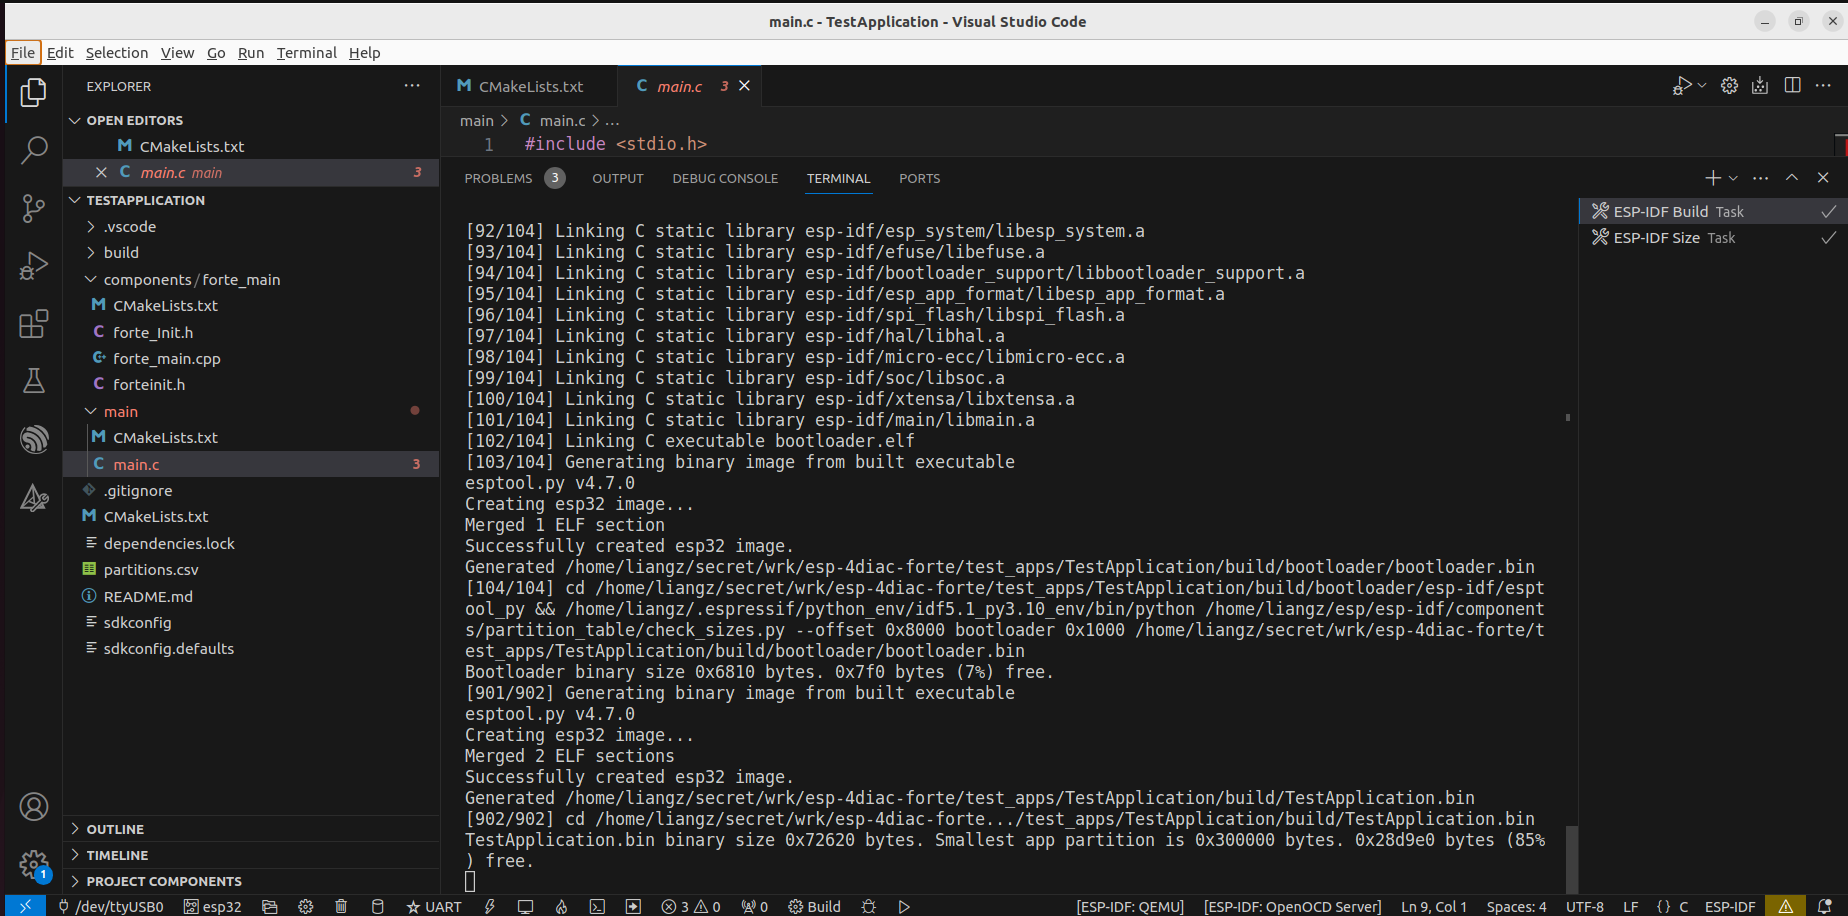Image resolution: width=1848 pixels, height=916 pixels.
Task: Open the Extensions view
Action: 33,324
